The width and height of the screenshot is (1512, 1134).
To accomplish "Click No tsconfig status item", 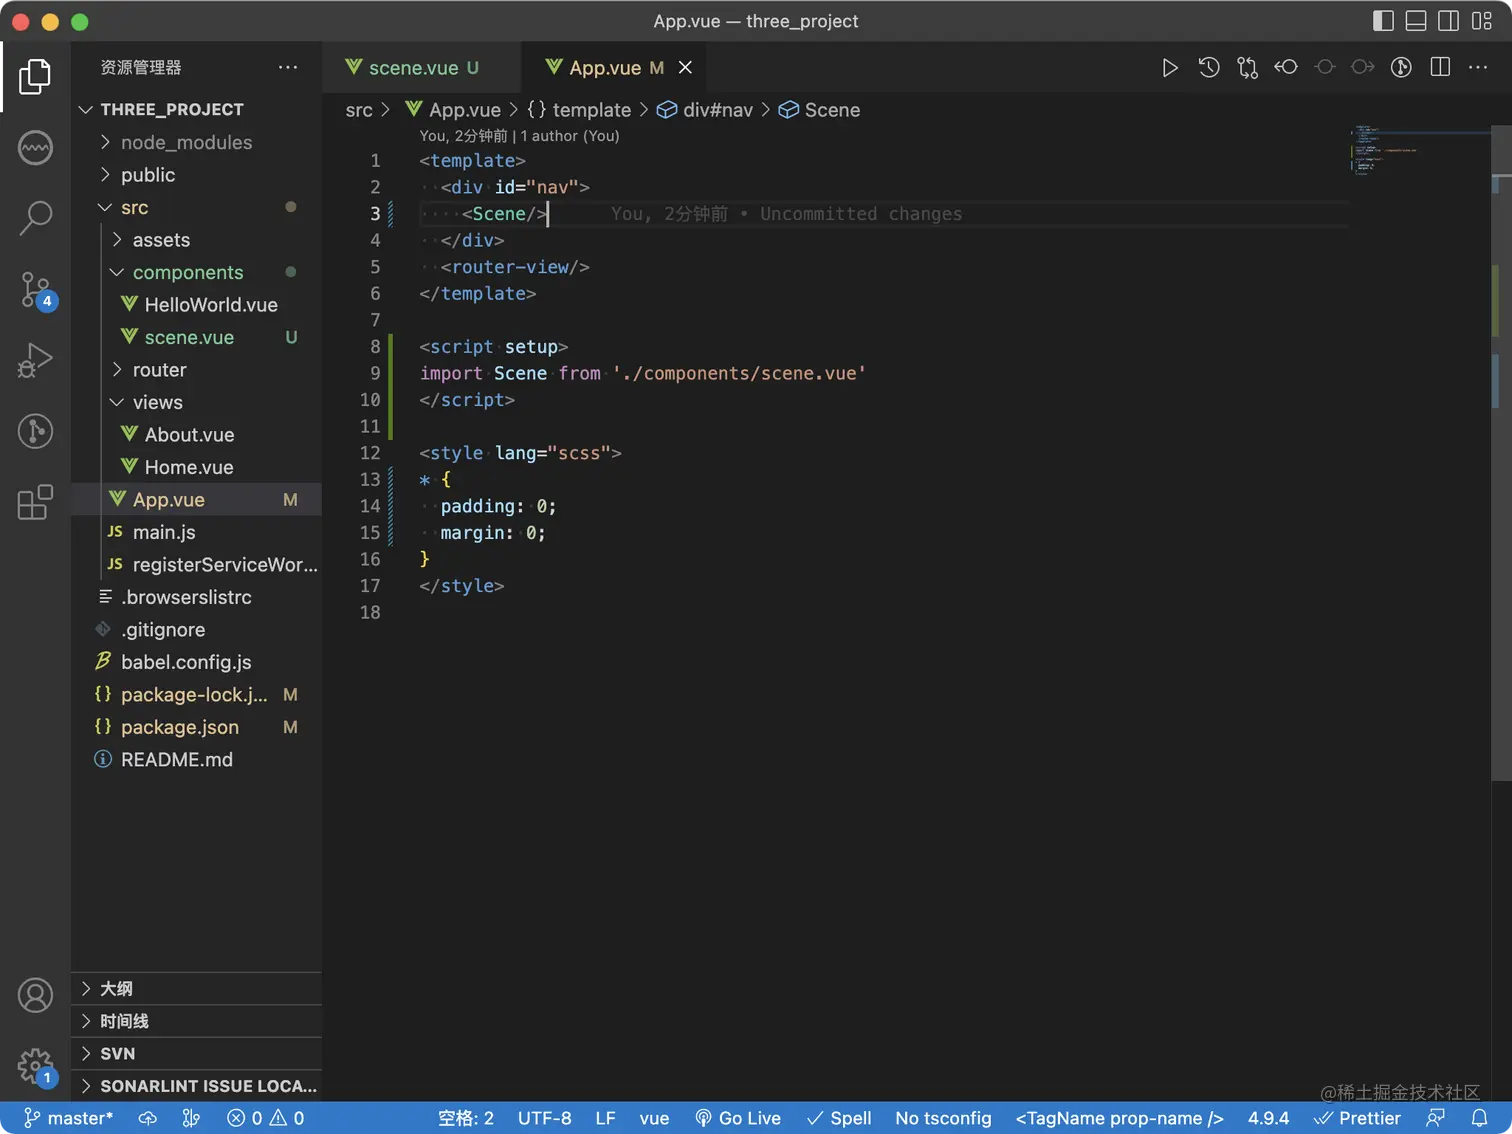I will 943,1118.
